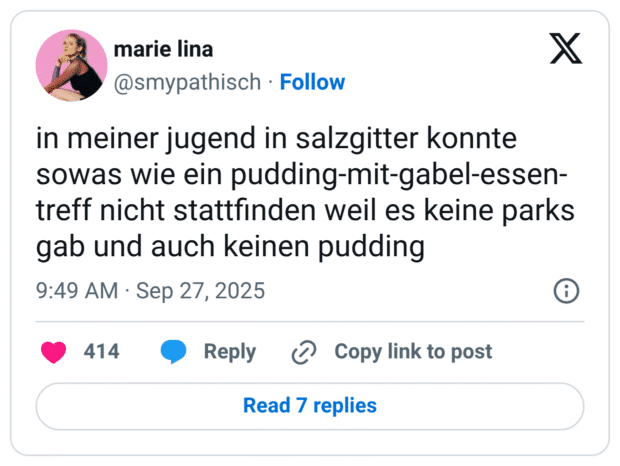The height and width of the screenshot is (466, 620).
Task: Open the @smypathisch handle link
Action: (190, 82)
